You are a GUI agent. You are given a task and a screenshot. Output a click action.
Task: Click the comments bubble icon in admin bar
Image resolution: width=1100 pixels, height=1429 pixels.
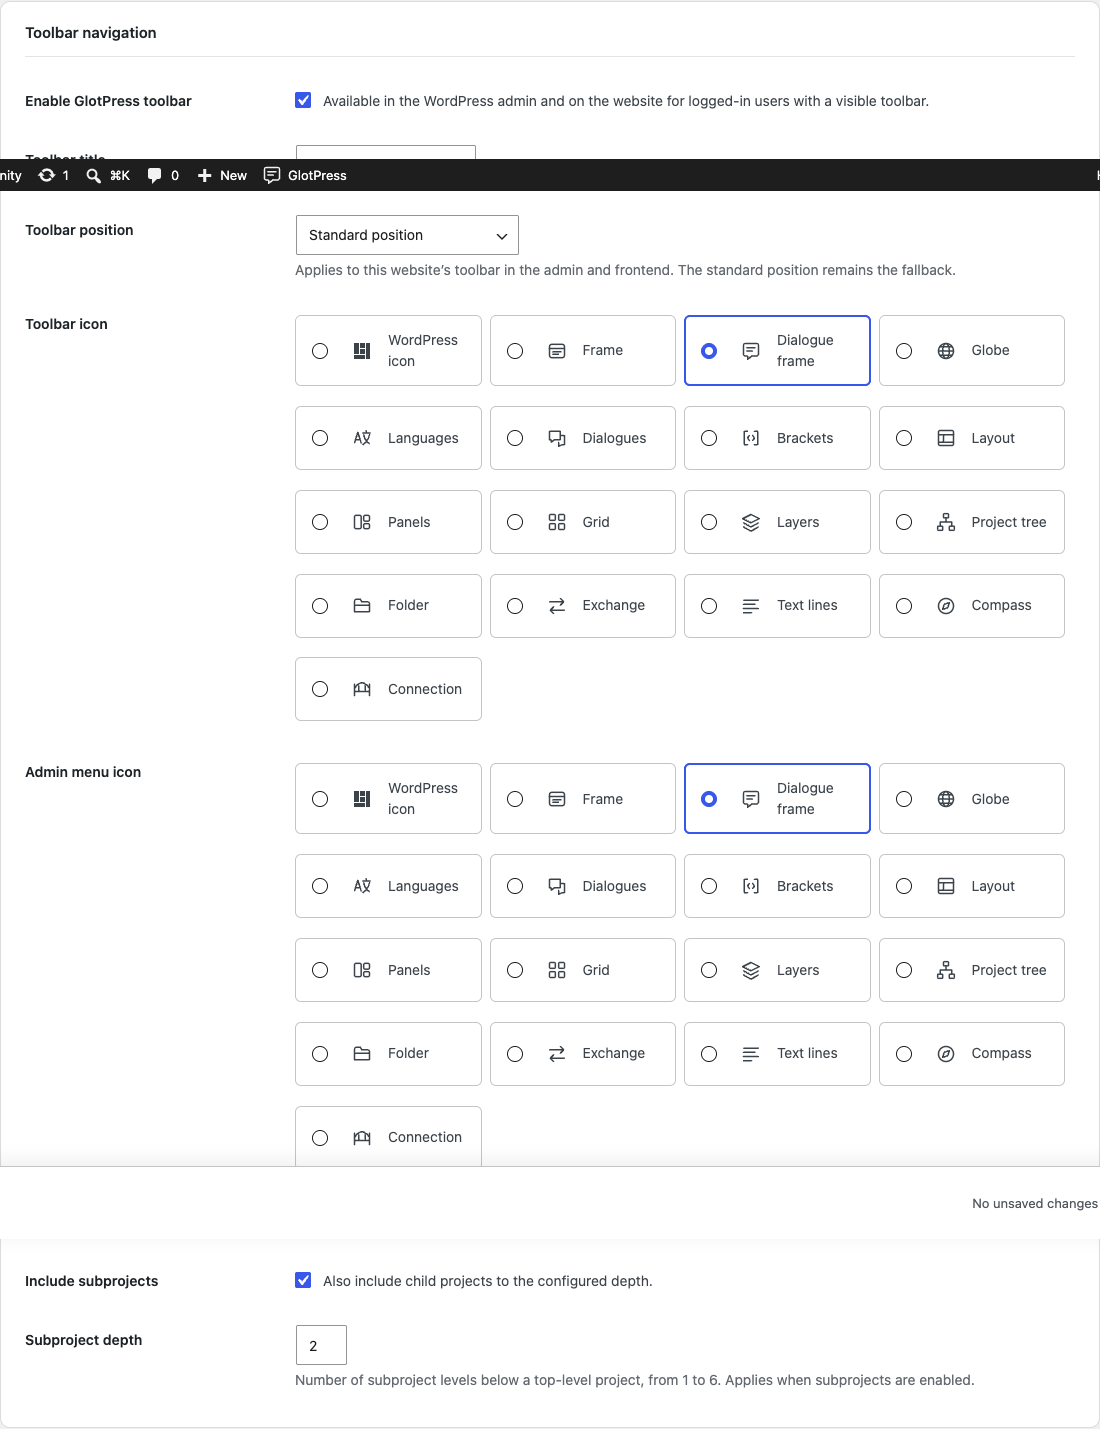pos(154,175)
